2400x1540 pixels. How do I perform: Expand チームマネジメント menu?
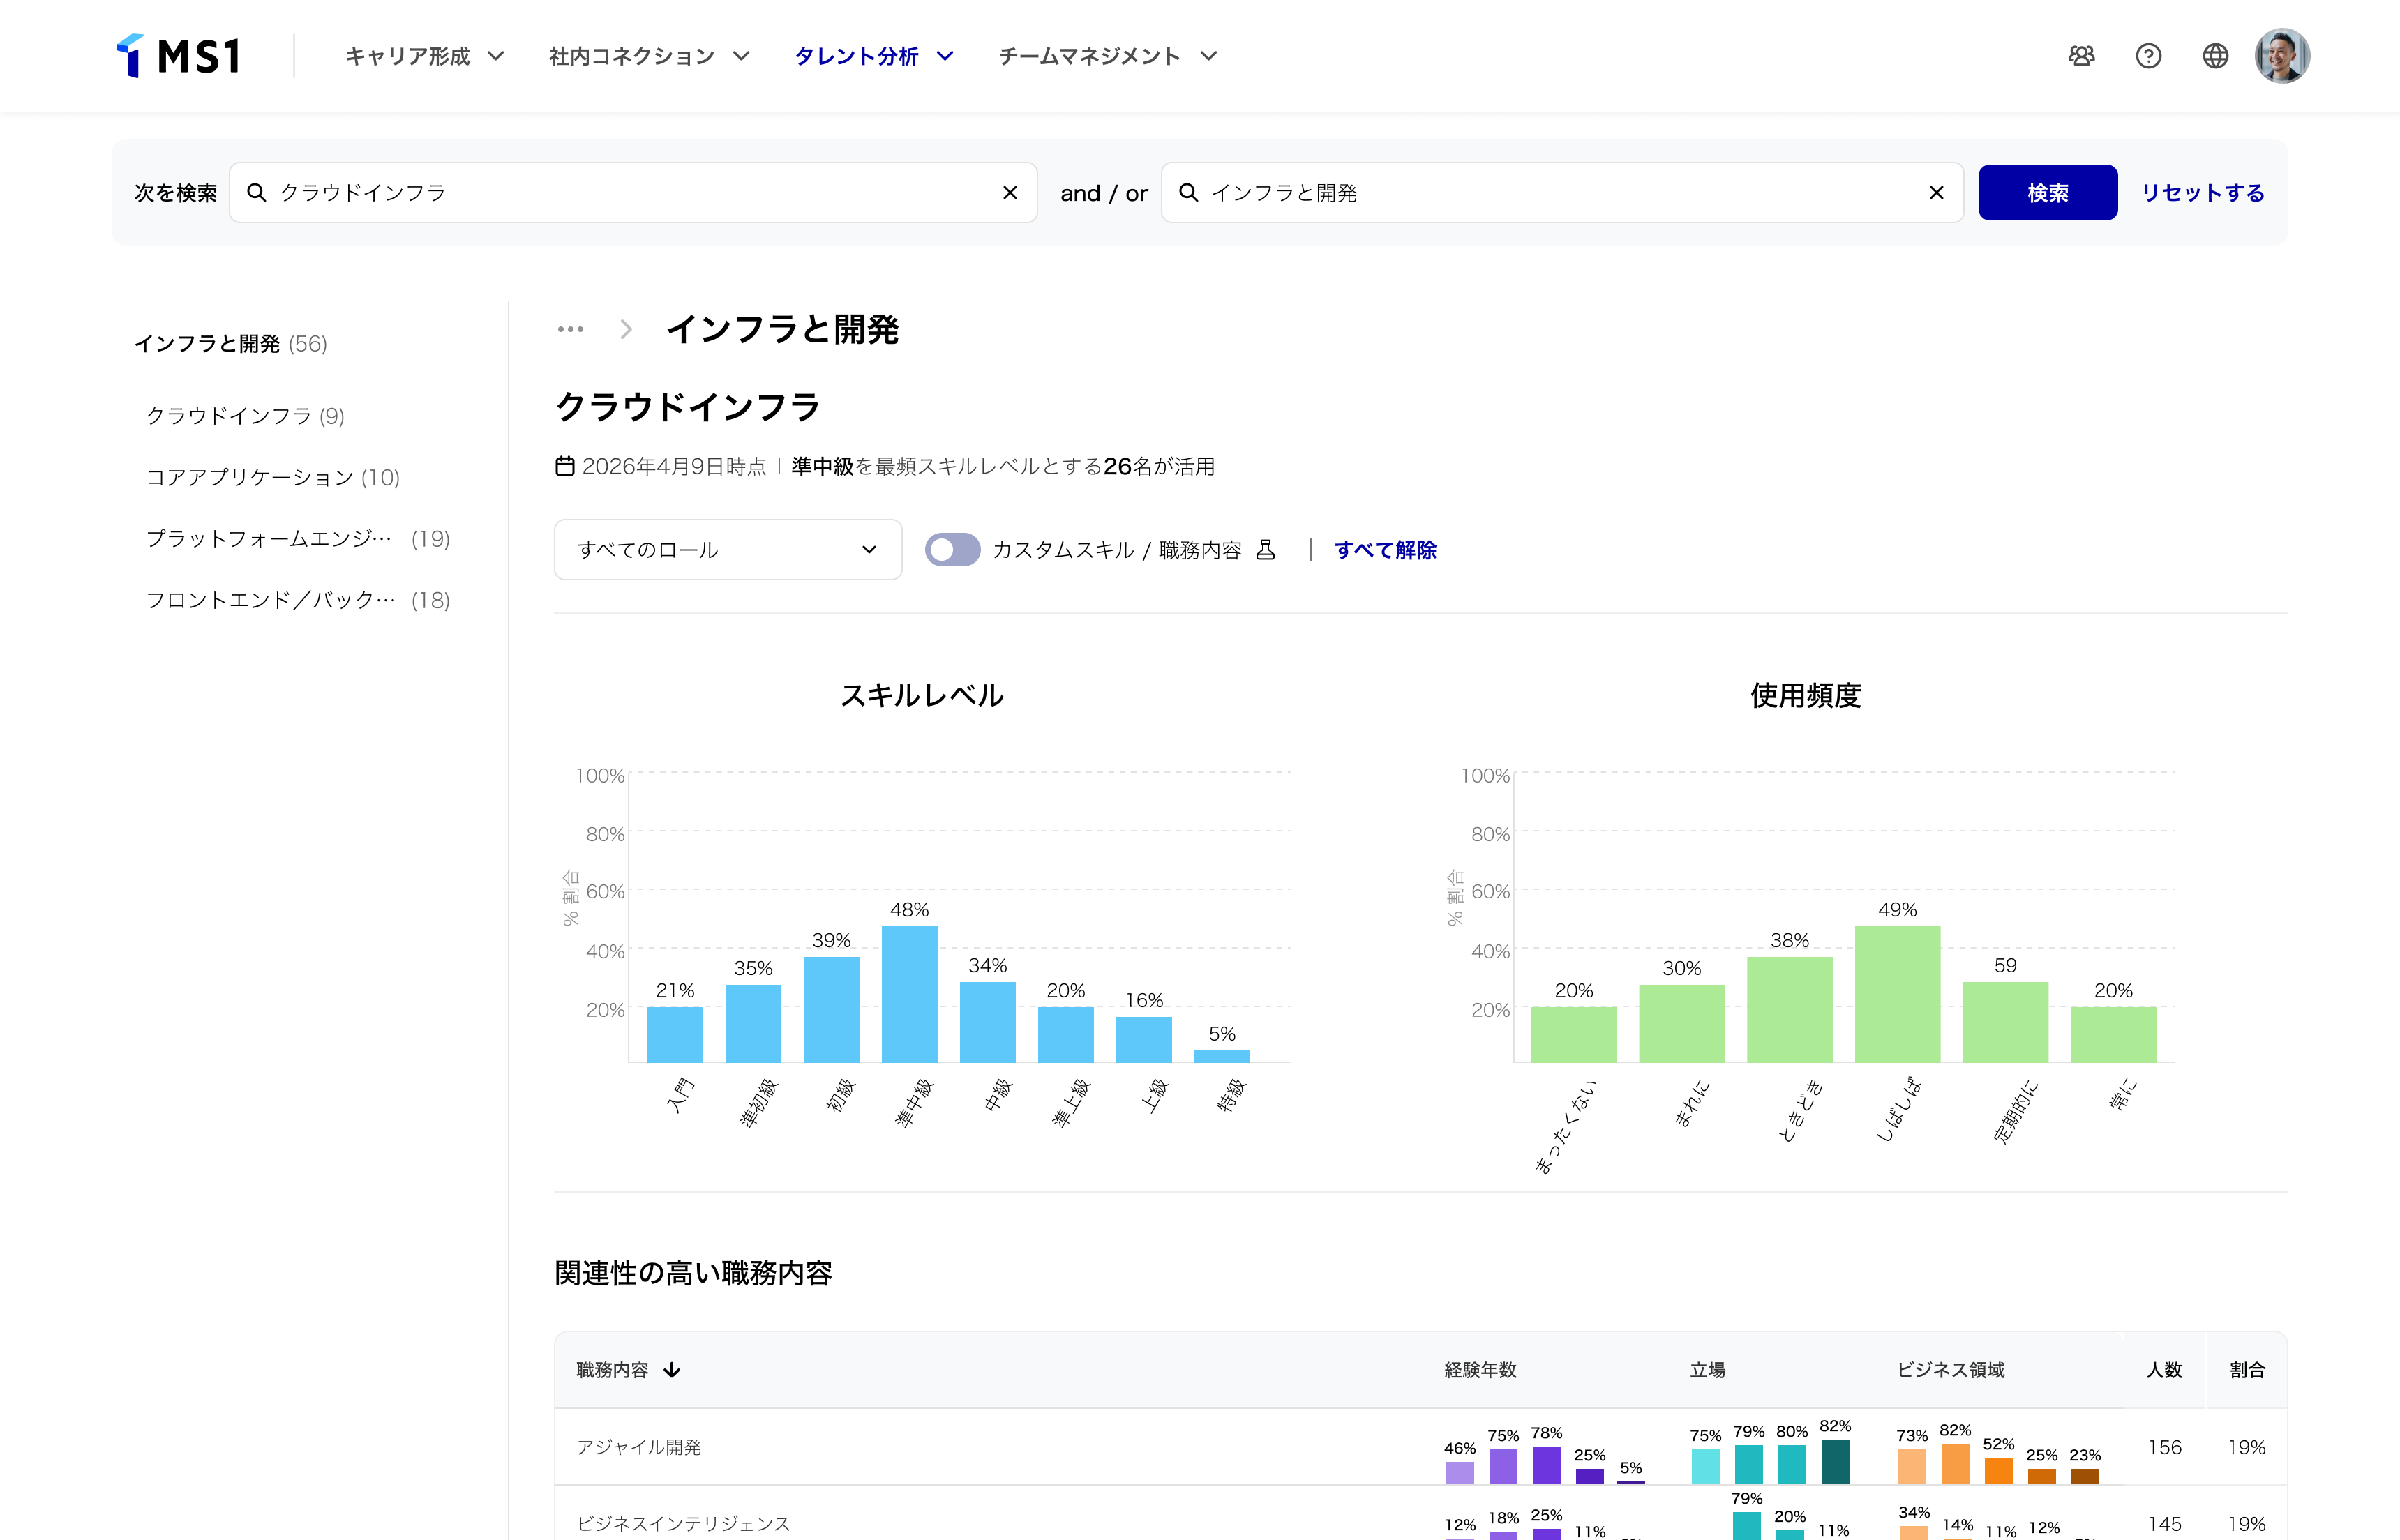pyautogui.click(x=1108, y=56)
